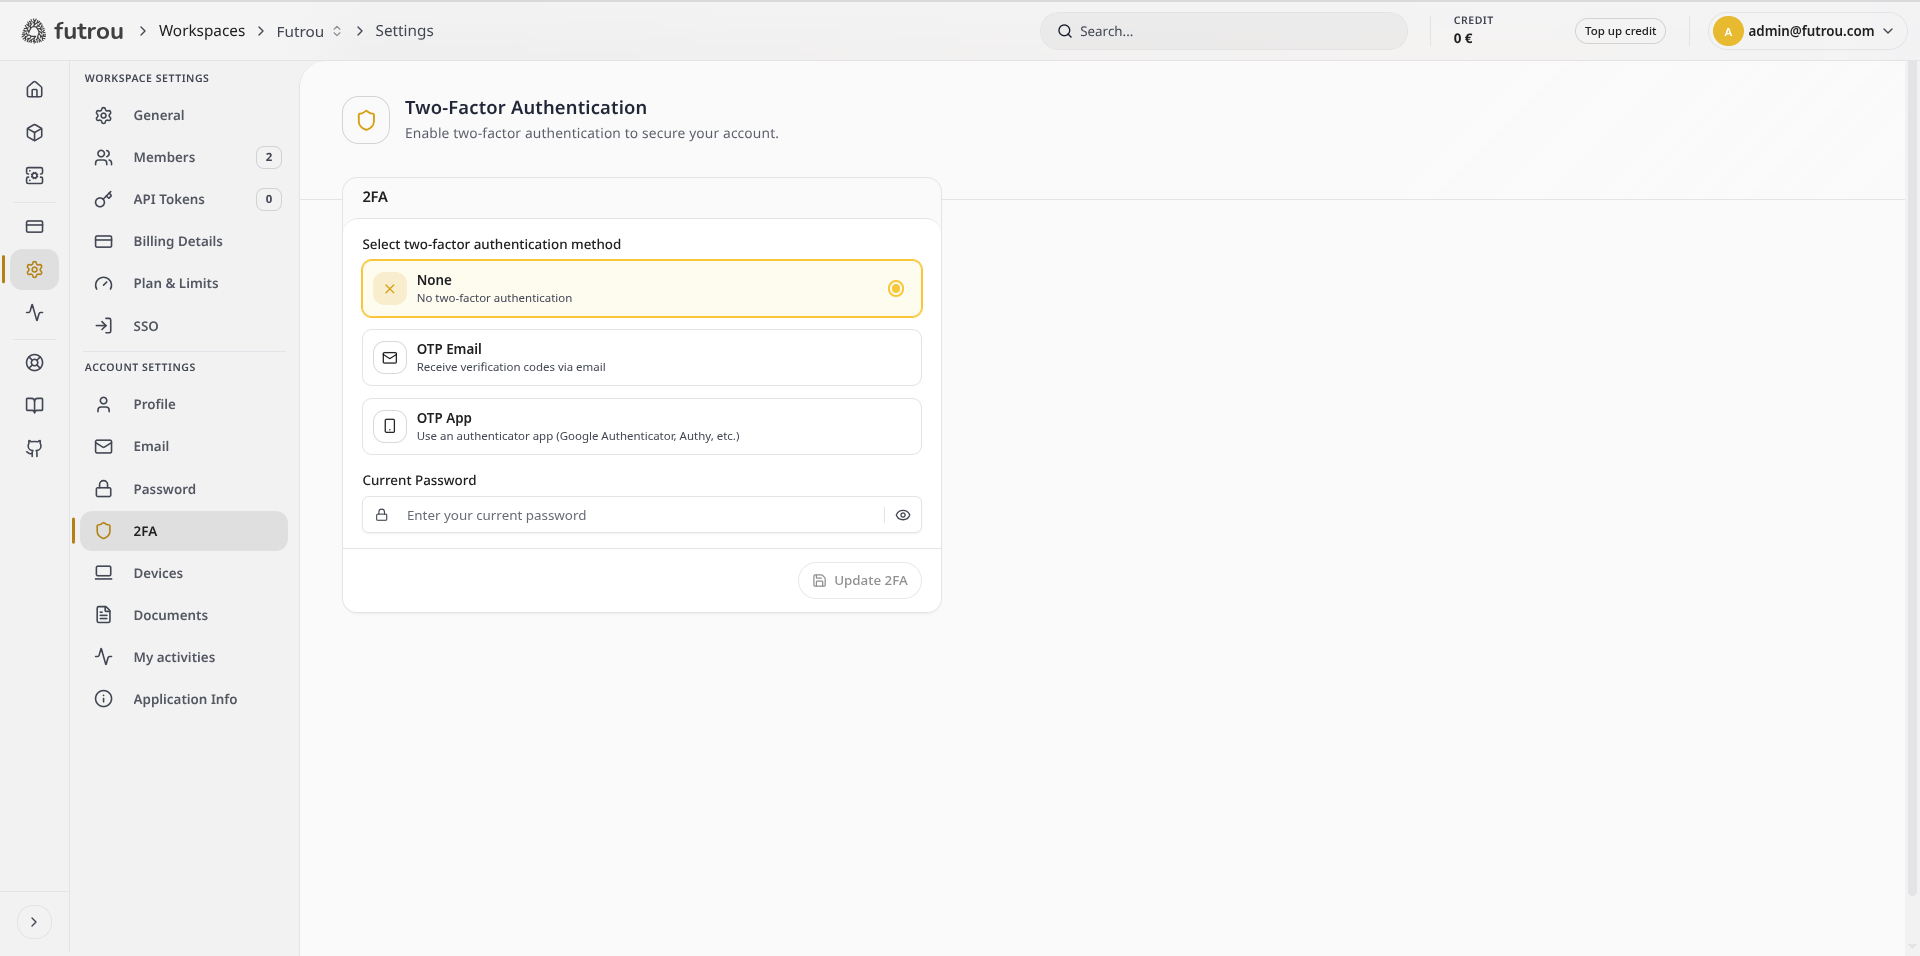The width and height of the screenshot is (1920, 956).
Task: Open SSO settings
Action: pos(184,326)
